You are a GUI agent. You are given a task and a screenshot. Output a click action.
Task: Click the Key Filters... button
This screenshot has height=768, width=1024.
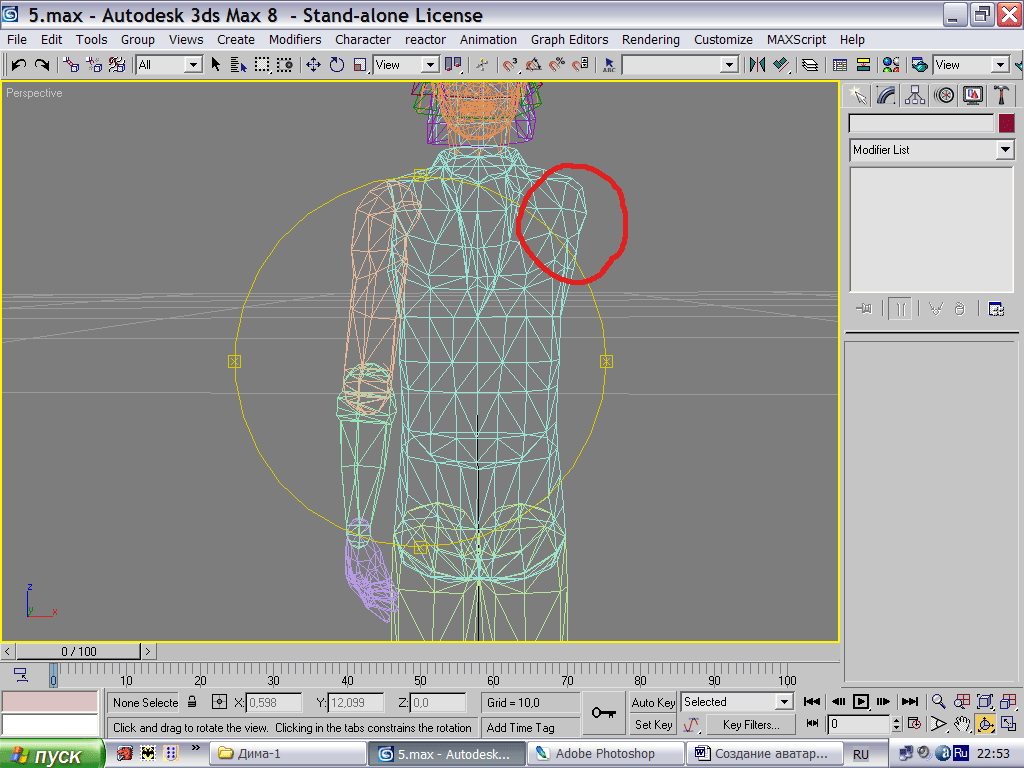pyautogui.click(x=751, y=724)
